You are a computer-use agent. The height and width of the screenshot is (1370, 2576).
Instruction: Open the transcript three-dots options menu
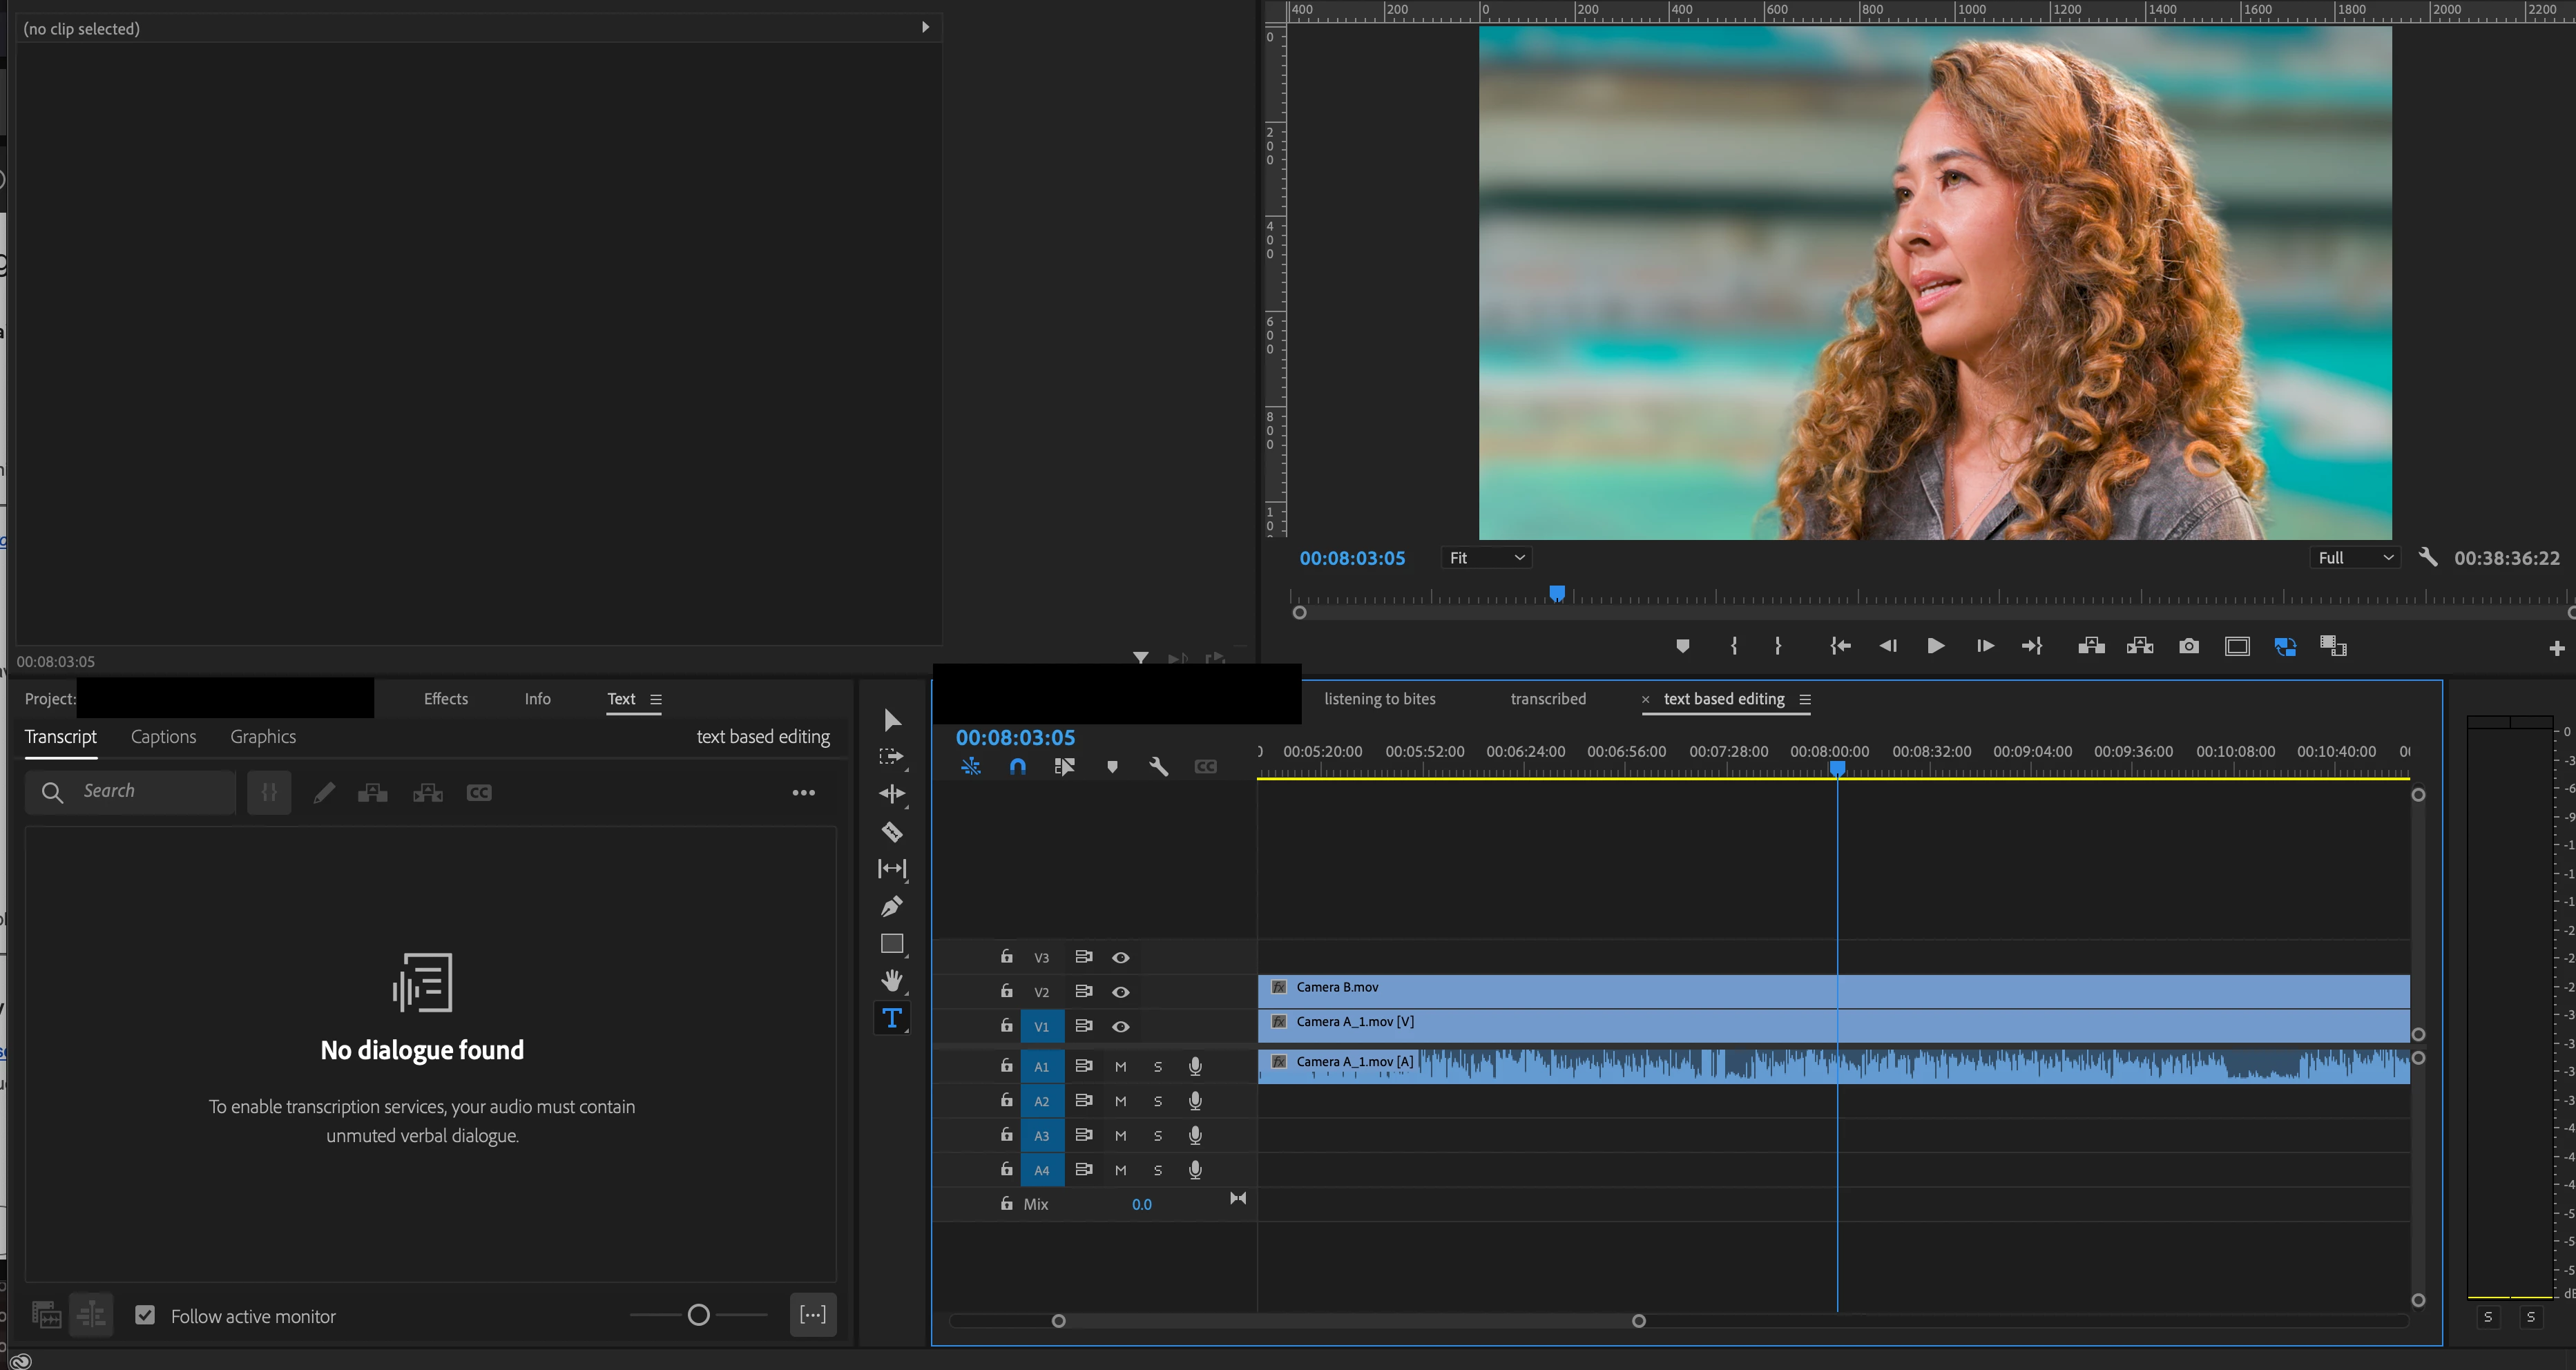tap(803, 793)
